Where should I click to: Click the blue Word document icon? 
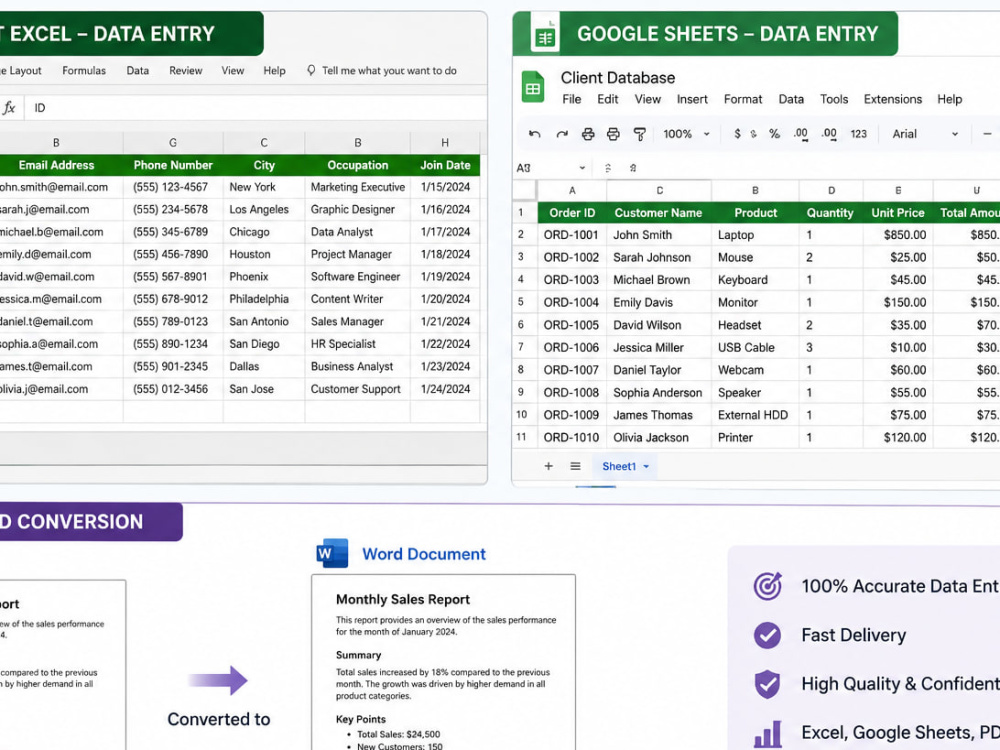(332, 554)
